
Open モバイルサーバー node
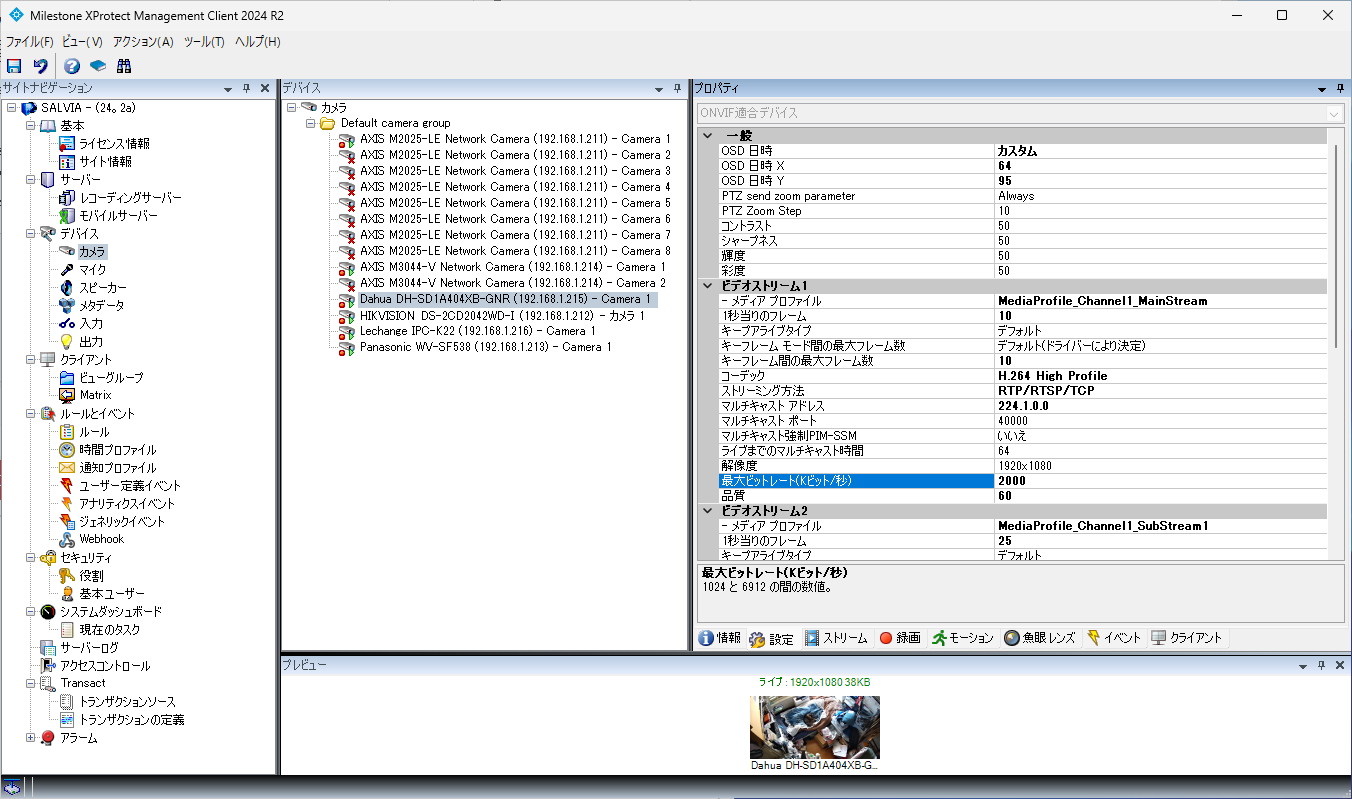pos(118,216)
